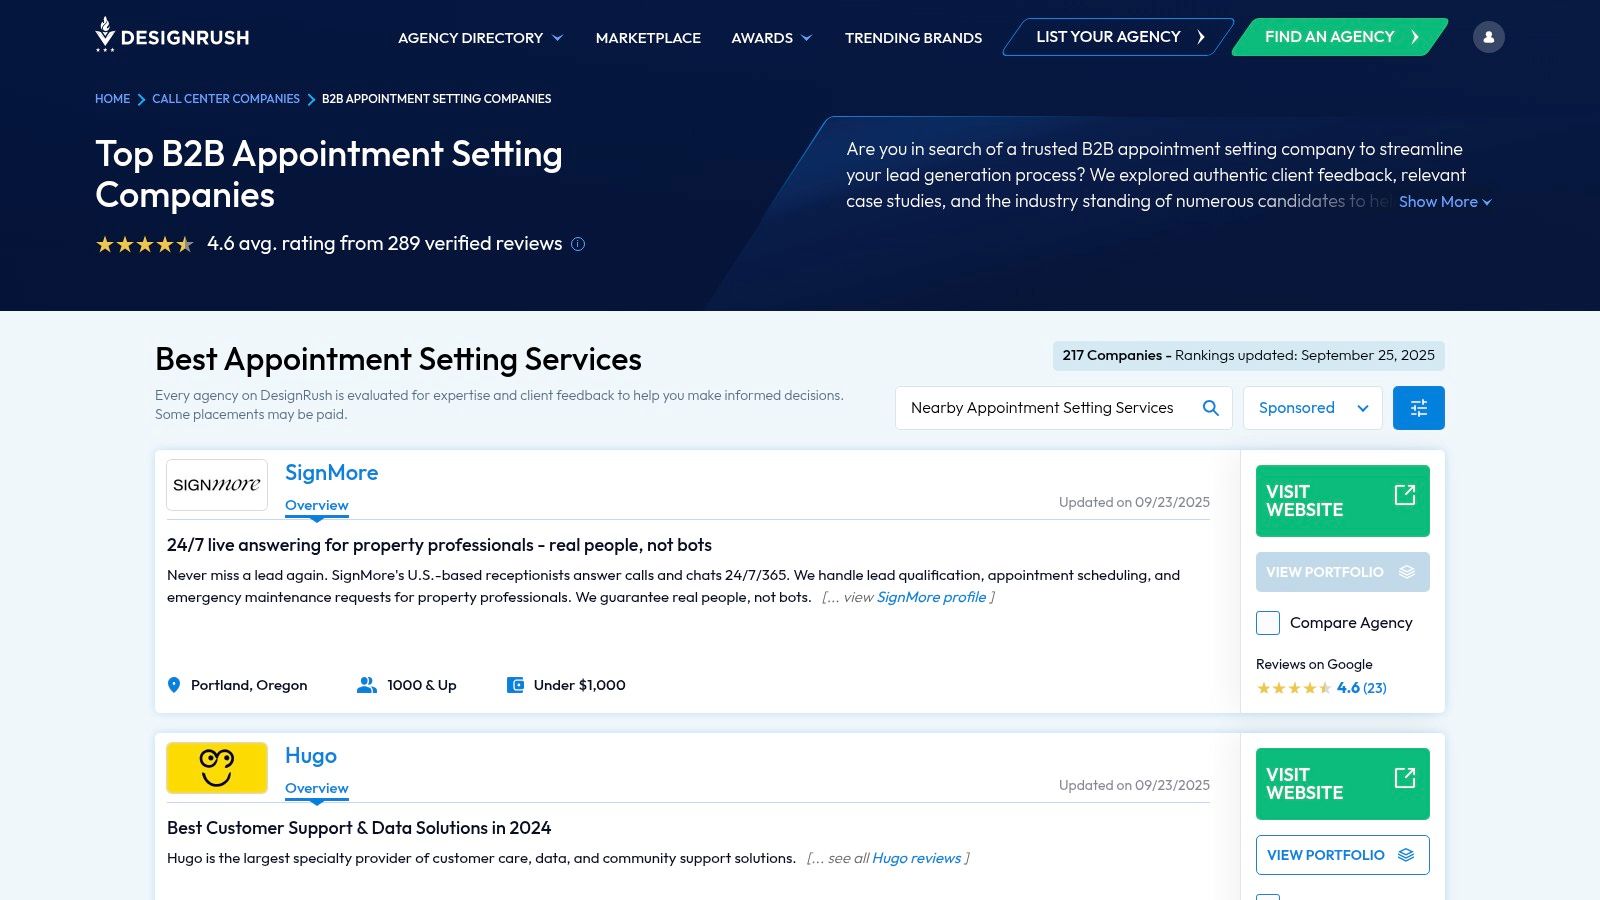
Task: Visit the SignMore website
Action: pos(1343,501)
